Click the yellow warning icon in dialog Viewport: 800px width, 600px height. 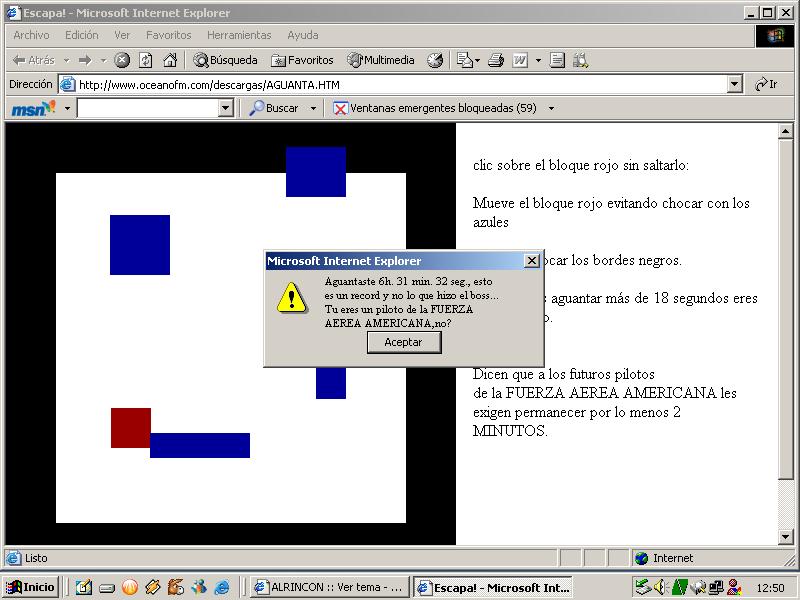pyautogui.click(x=291, y=297)
